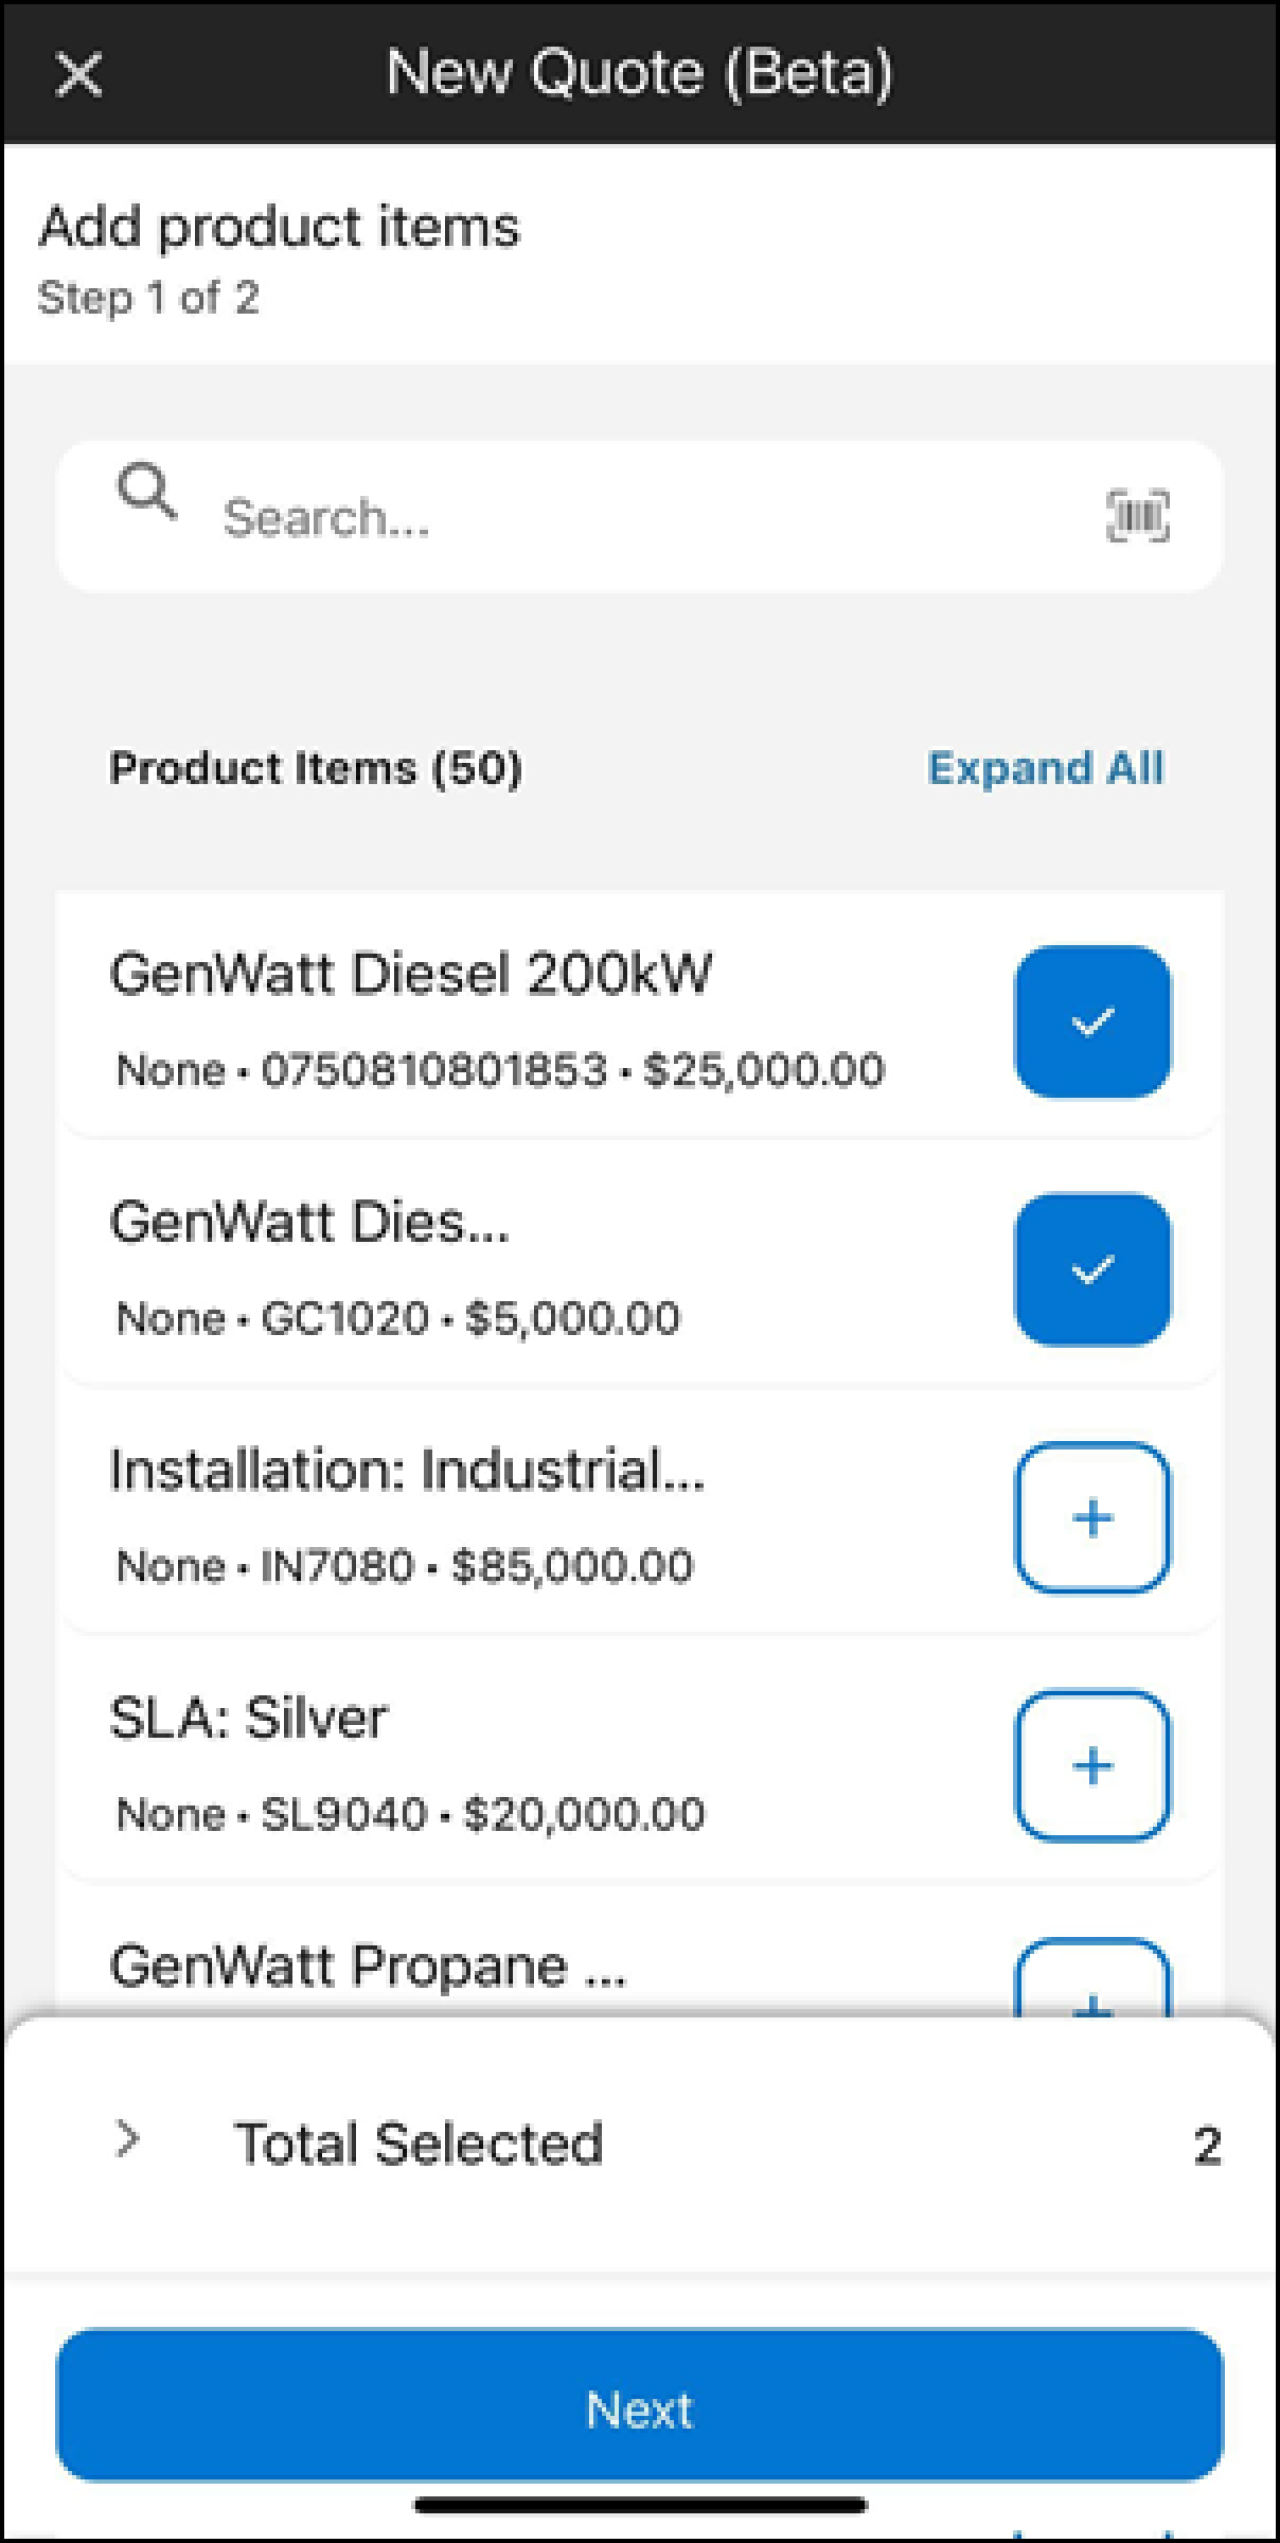Add SLA: Silver with its plus button
This screenshot has height=2543, width=1280.
tap(1092, 1765)
